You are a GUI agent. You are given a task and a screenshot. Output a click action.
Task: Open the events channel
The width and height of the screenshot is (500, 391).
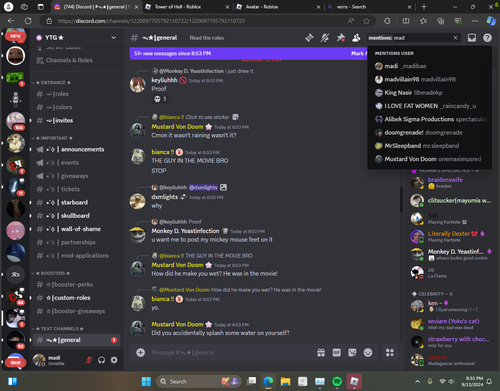[76, 163]
